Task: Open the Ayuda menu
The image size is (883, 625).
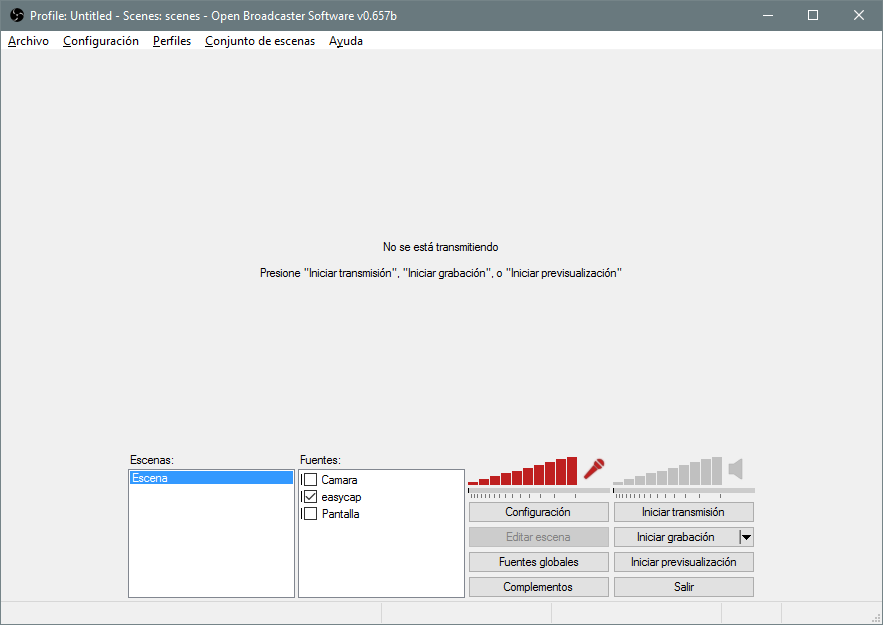Action: click(x=346, y=41)
